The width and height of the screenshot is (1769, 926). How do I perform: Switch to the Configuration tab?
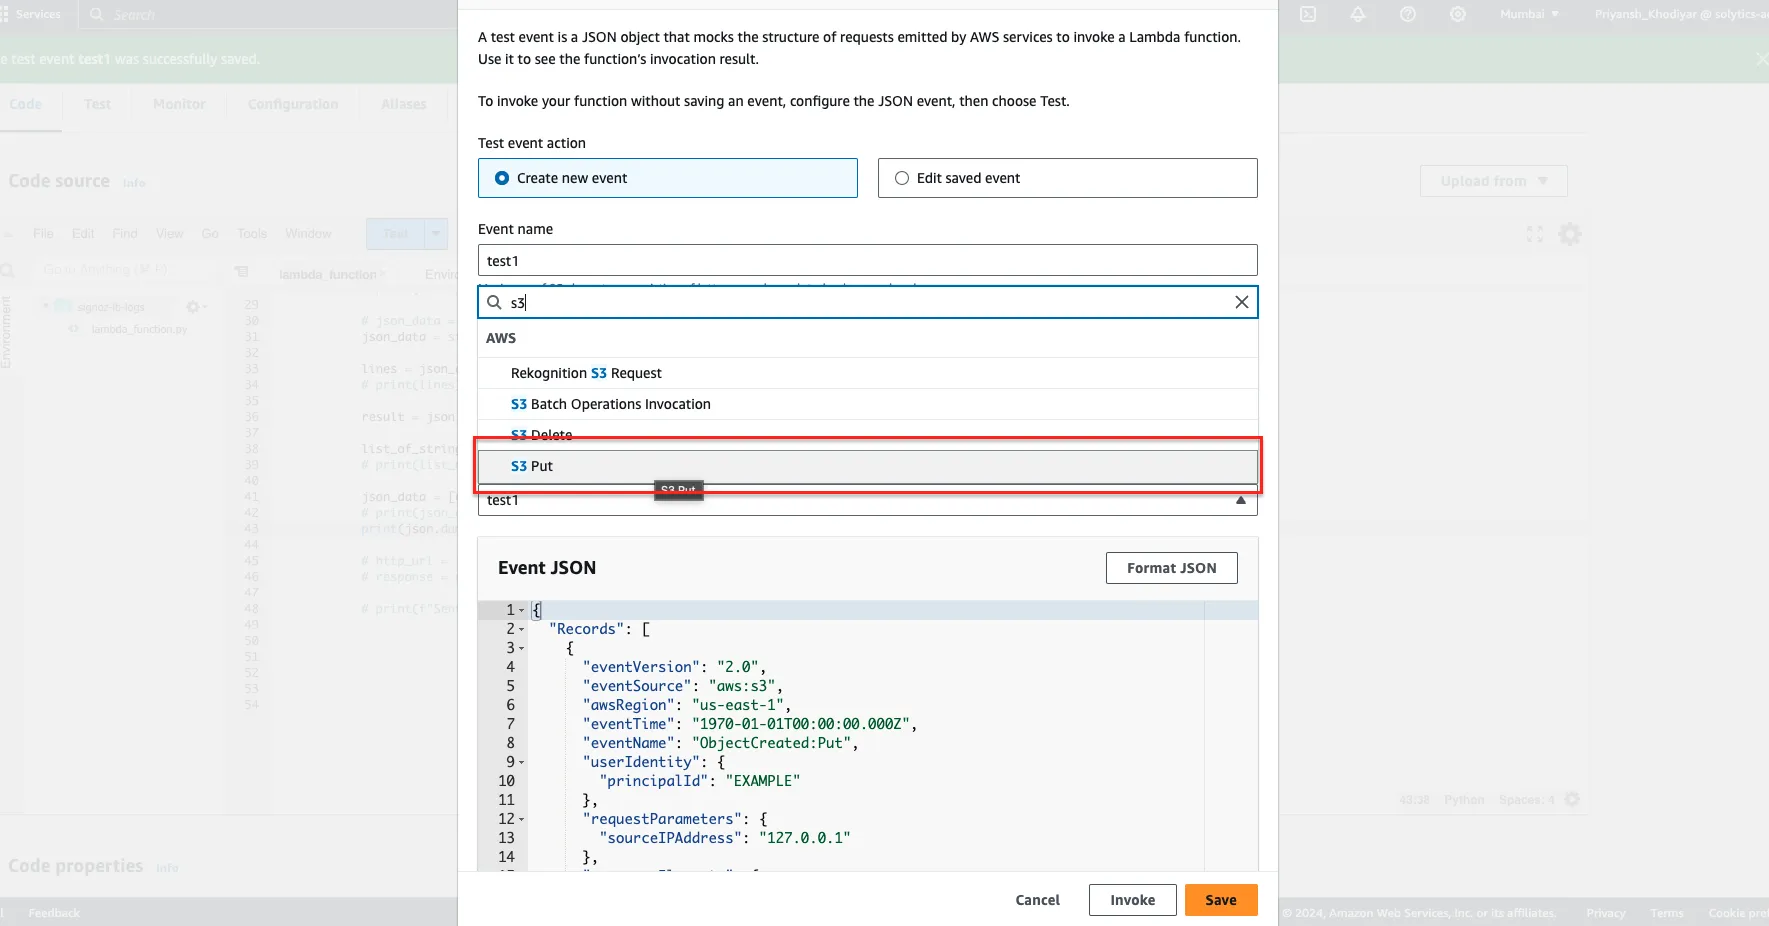(x=293, y=104)
